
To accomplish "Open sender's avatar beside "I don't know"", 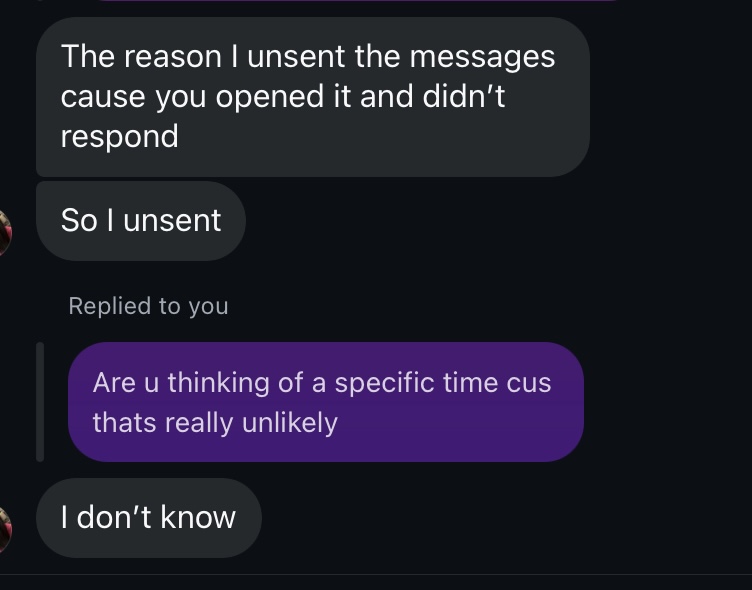I will pyautogui.click(x=5, y=530).
